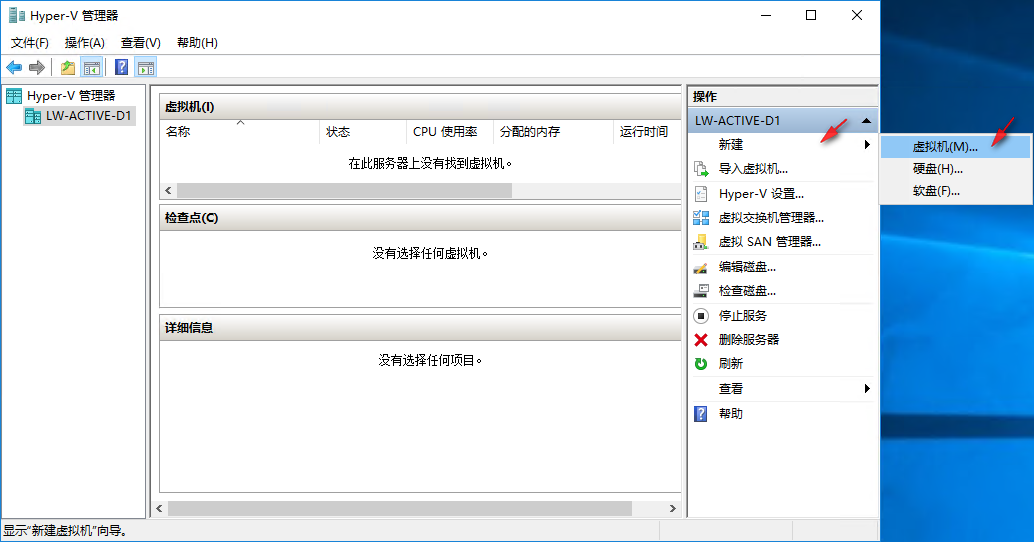Toggle the show/hide action pane toolbar icon

point(146,67)
